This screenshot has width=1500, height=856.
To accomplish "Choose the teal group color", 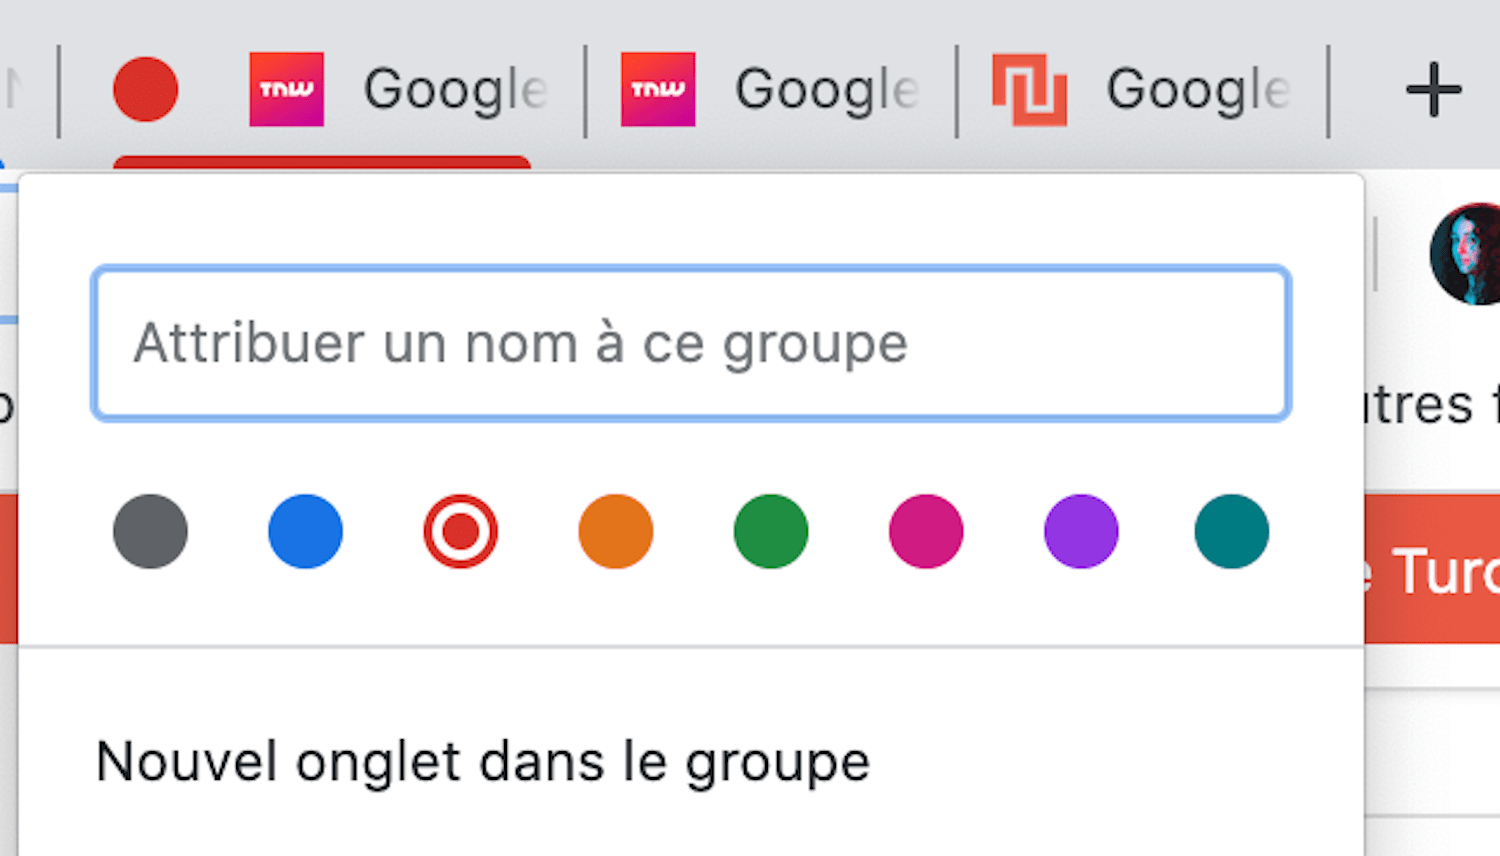I will 1232,531.
